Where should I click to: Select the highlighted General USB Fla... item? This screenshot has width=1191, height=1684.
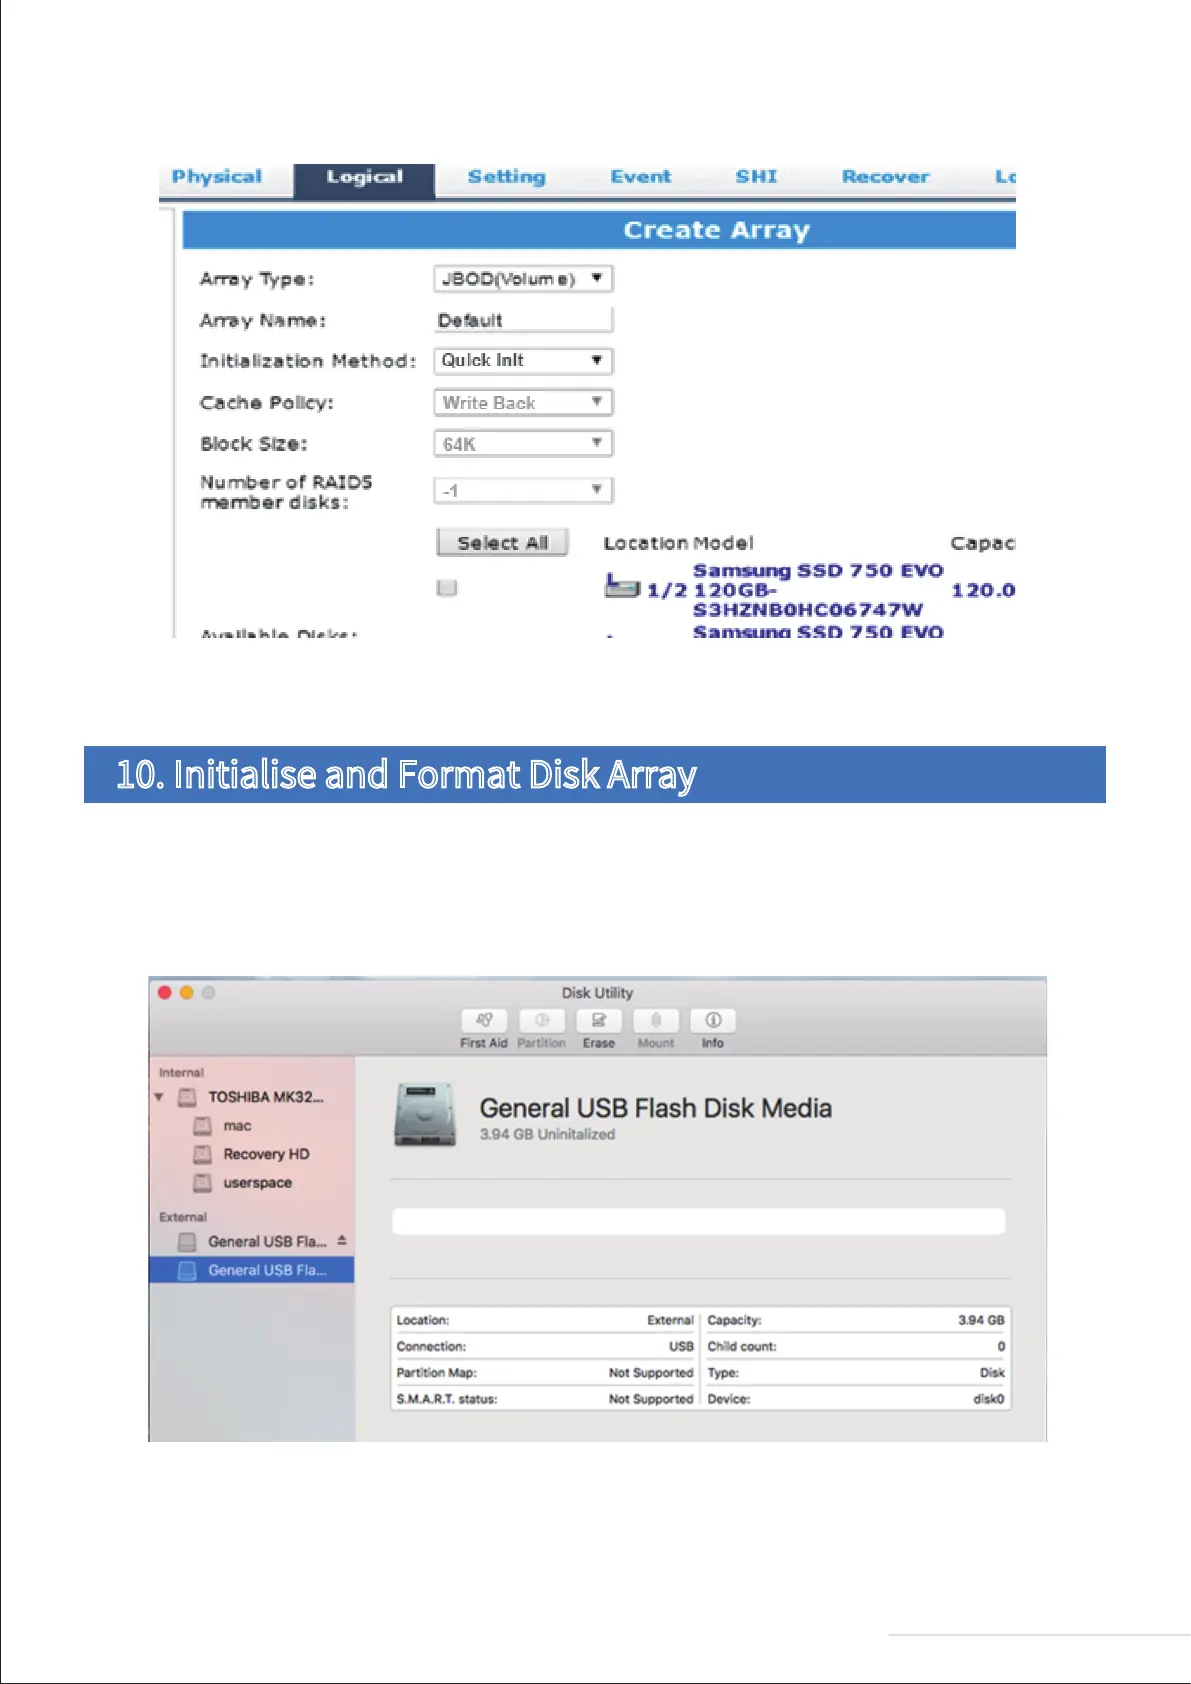(x=251, y=1270)
